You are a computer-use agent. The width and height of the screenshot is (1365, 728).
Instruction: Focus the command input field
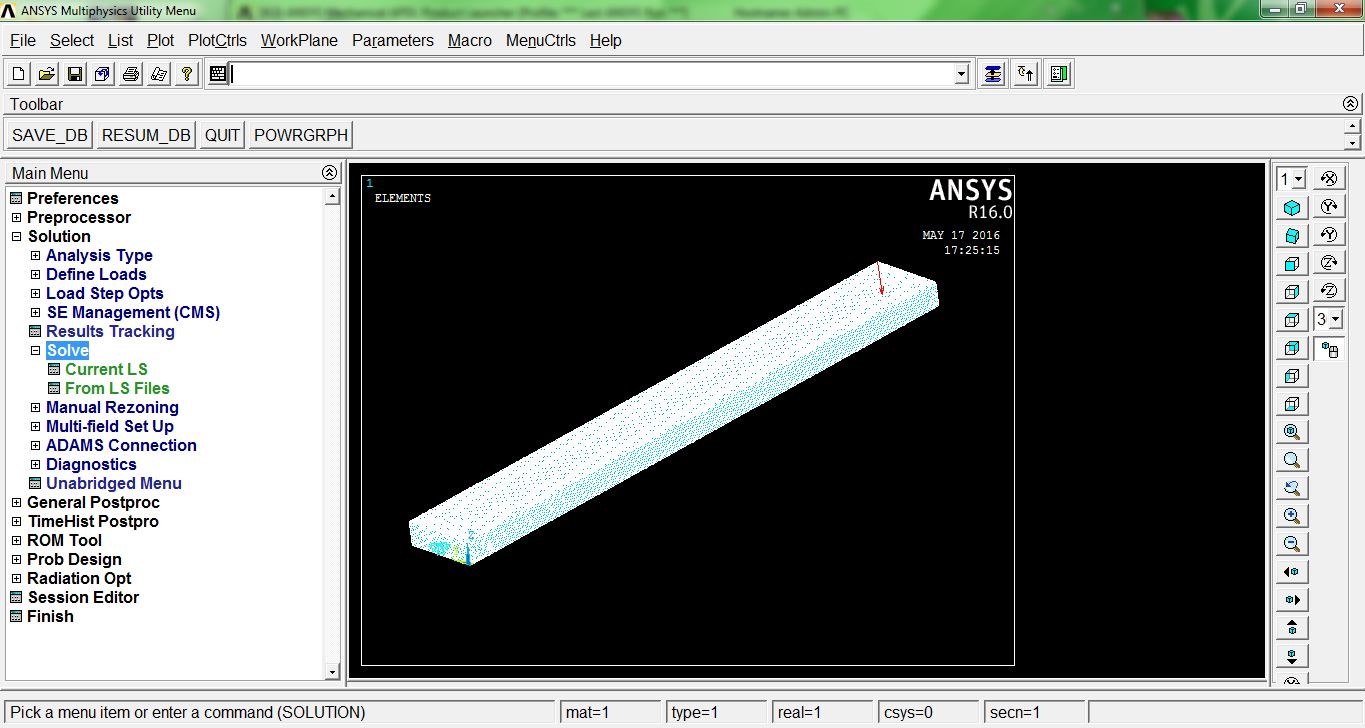(592, 74)
